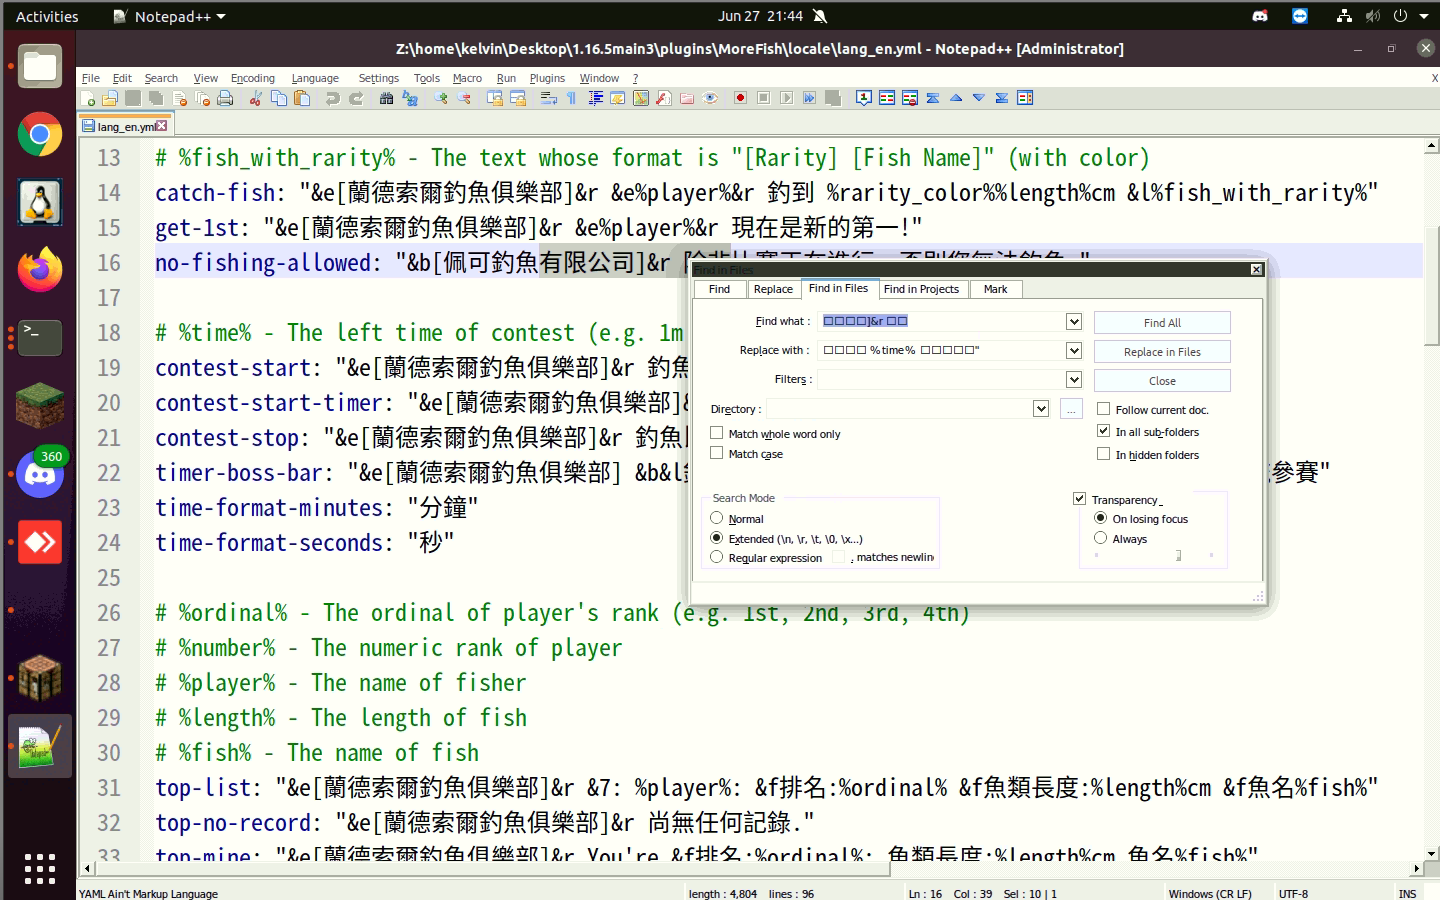Click the Find All button
This screenshot has width=1440, height=900.
(x=1162, y=322)
